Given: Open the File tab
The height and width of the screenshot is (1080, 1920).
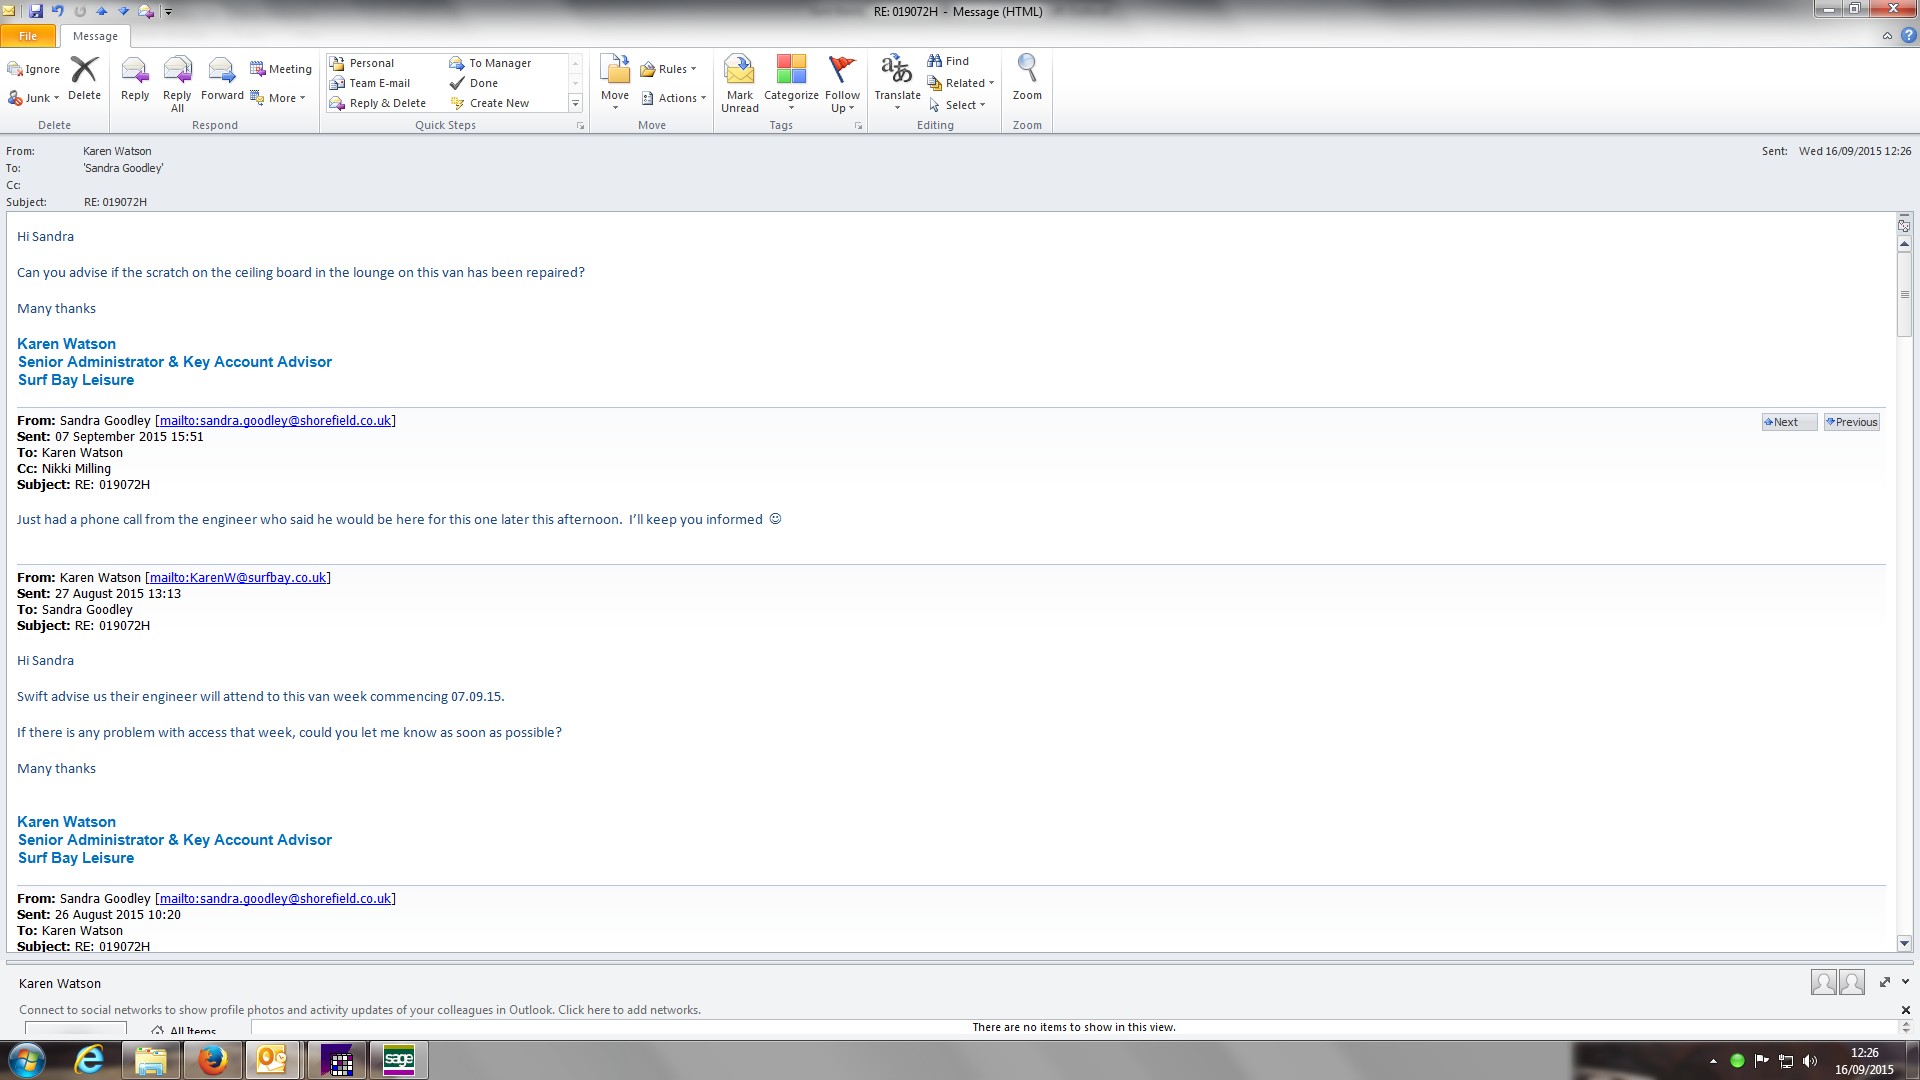Looking at the screenshot, I should tap(28, 36).
